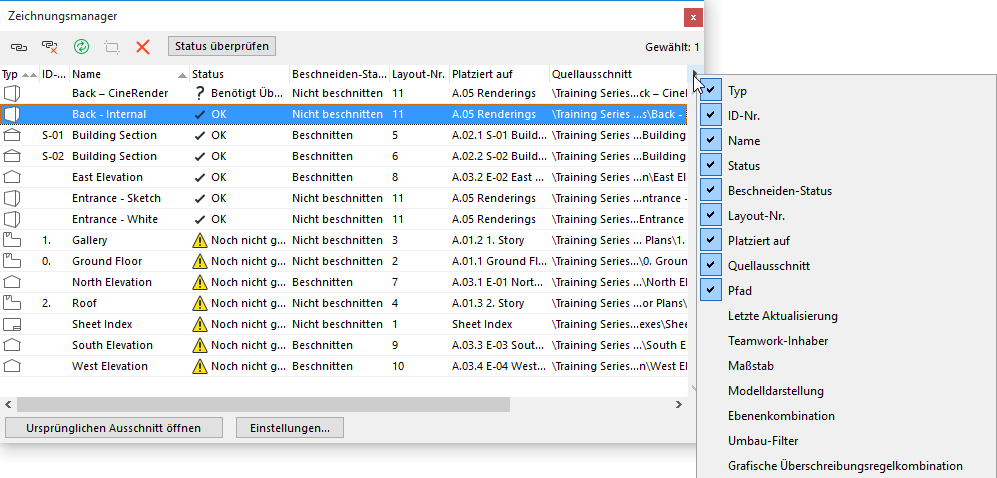The image size is (997, 478).
Task: Uncheck the Platziert auf column checkbox
Action: click(x=711, y=241)
